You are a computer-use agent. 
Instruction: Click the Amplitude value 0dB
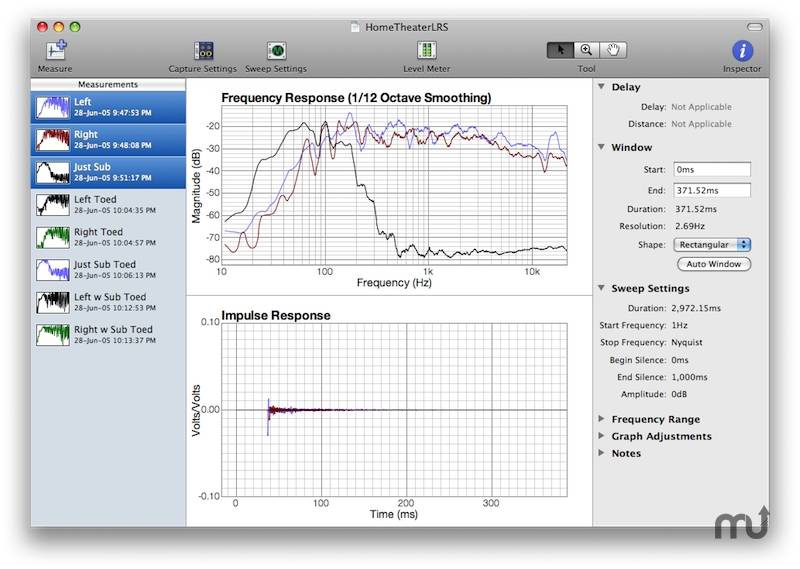[679, 394]
